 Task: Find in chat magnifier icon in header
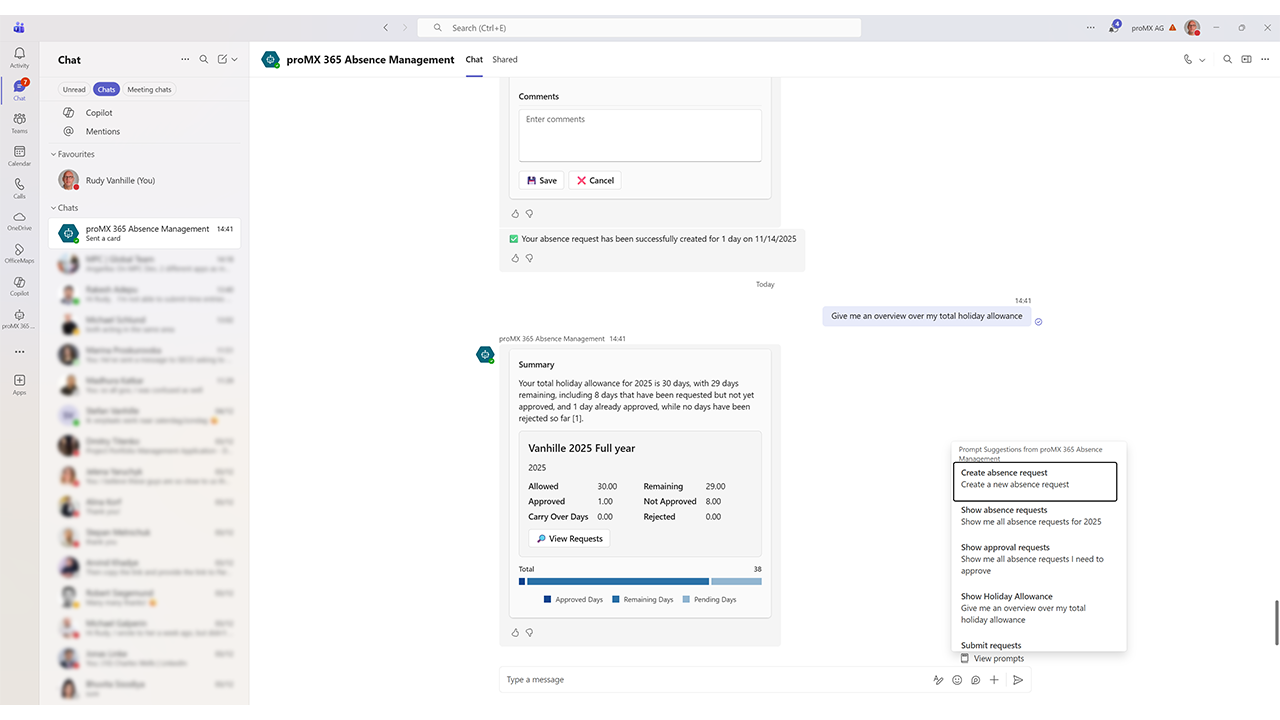tap(1228, 60)
